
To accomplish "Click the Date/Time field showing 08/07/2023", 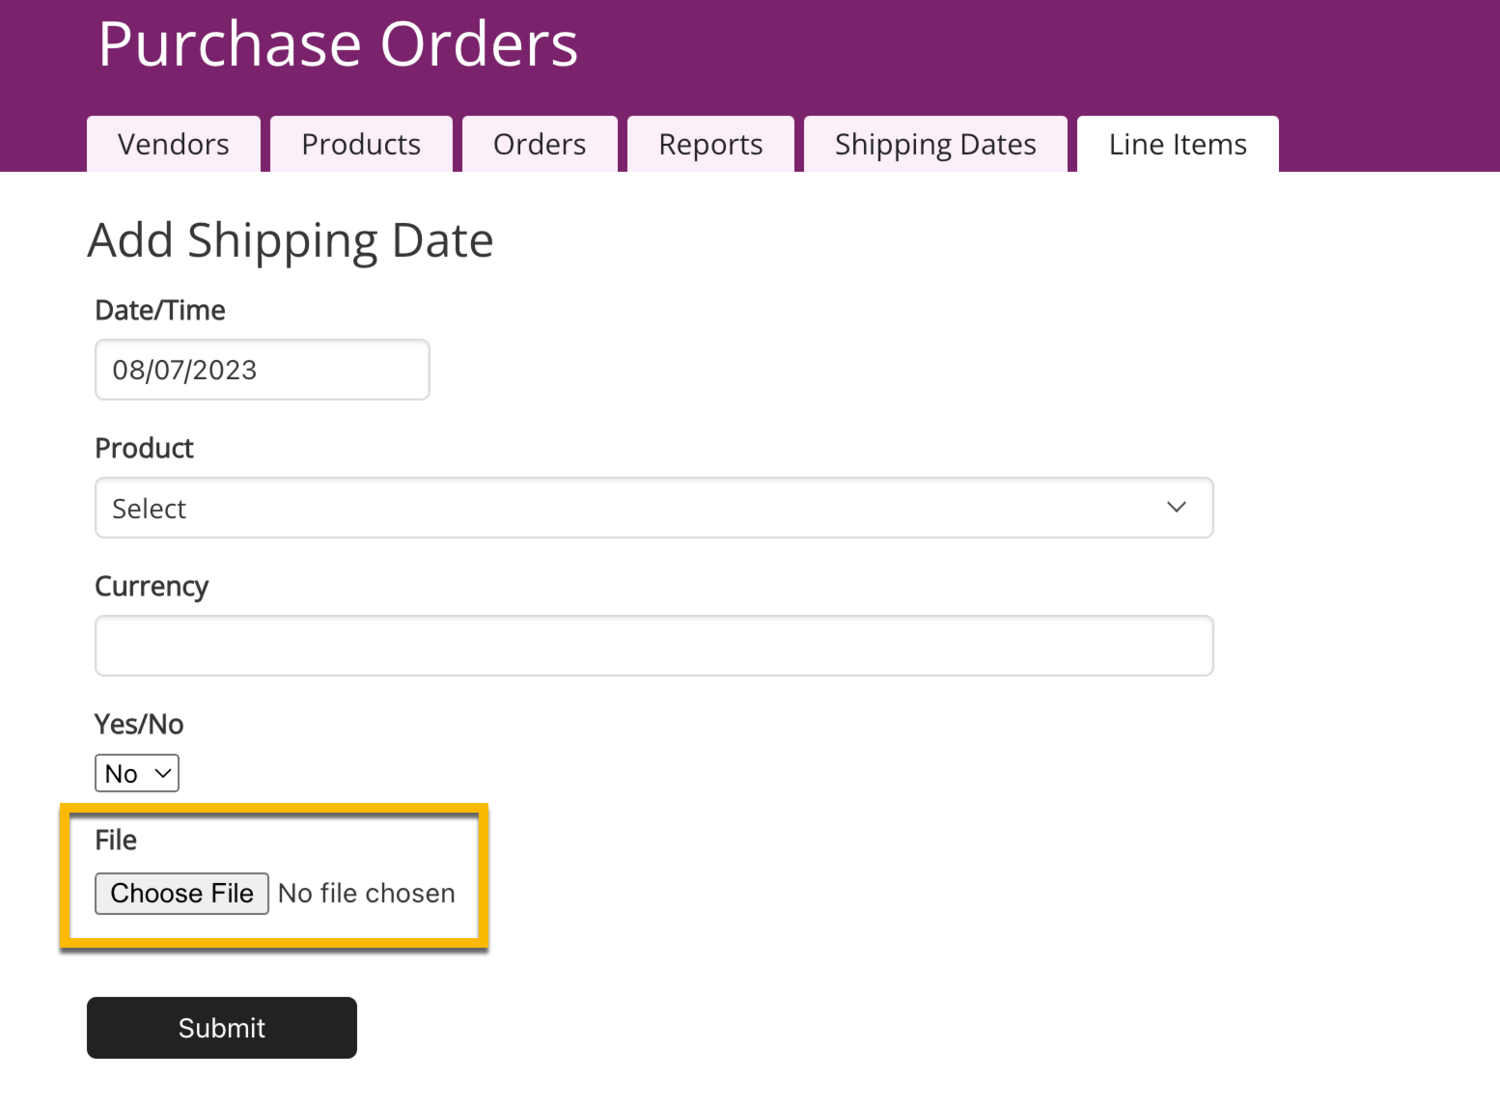I will (262, 370).
